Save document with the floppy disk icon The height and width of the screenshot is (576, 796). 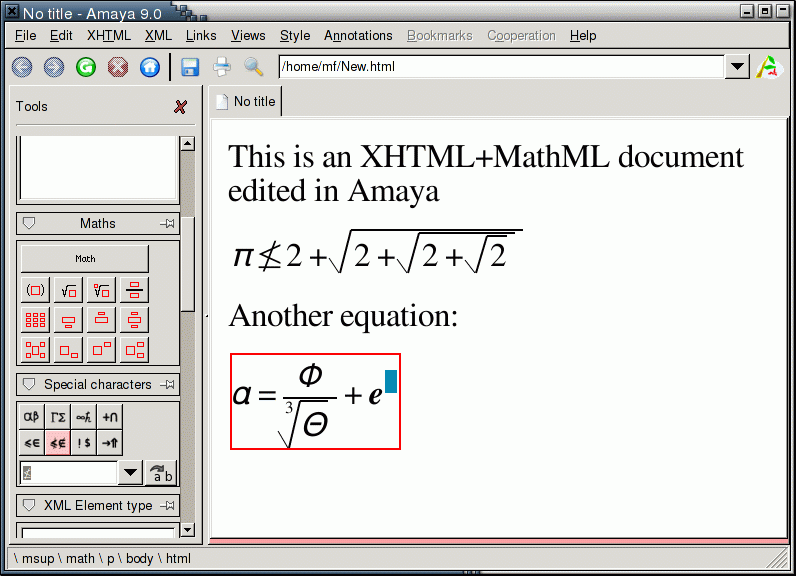click(x=190, y=67)
